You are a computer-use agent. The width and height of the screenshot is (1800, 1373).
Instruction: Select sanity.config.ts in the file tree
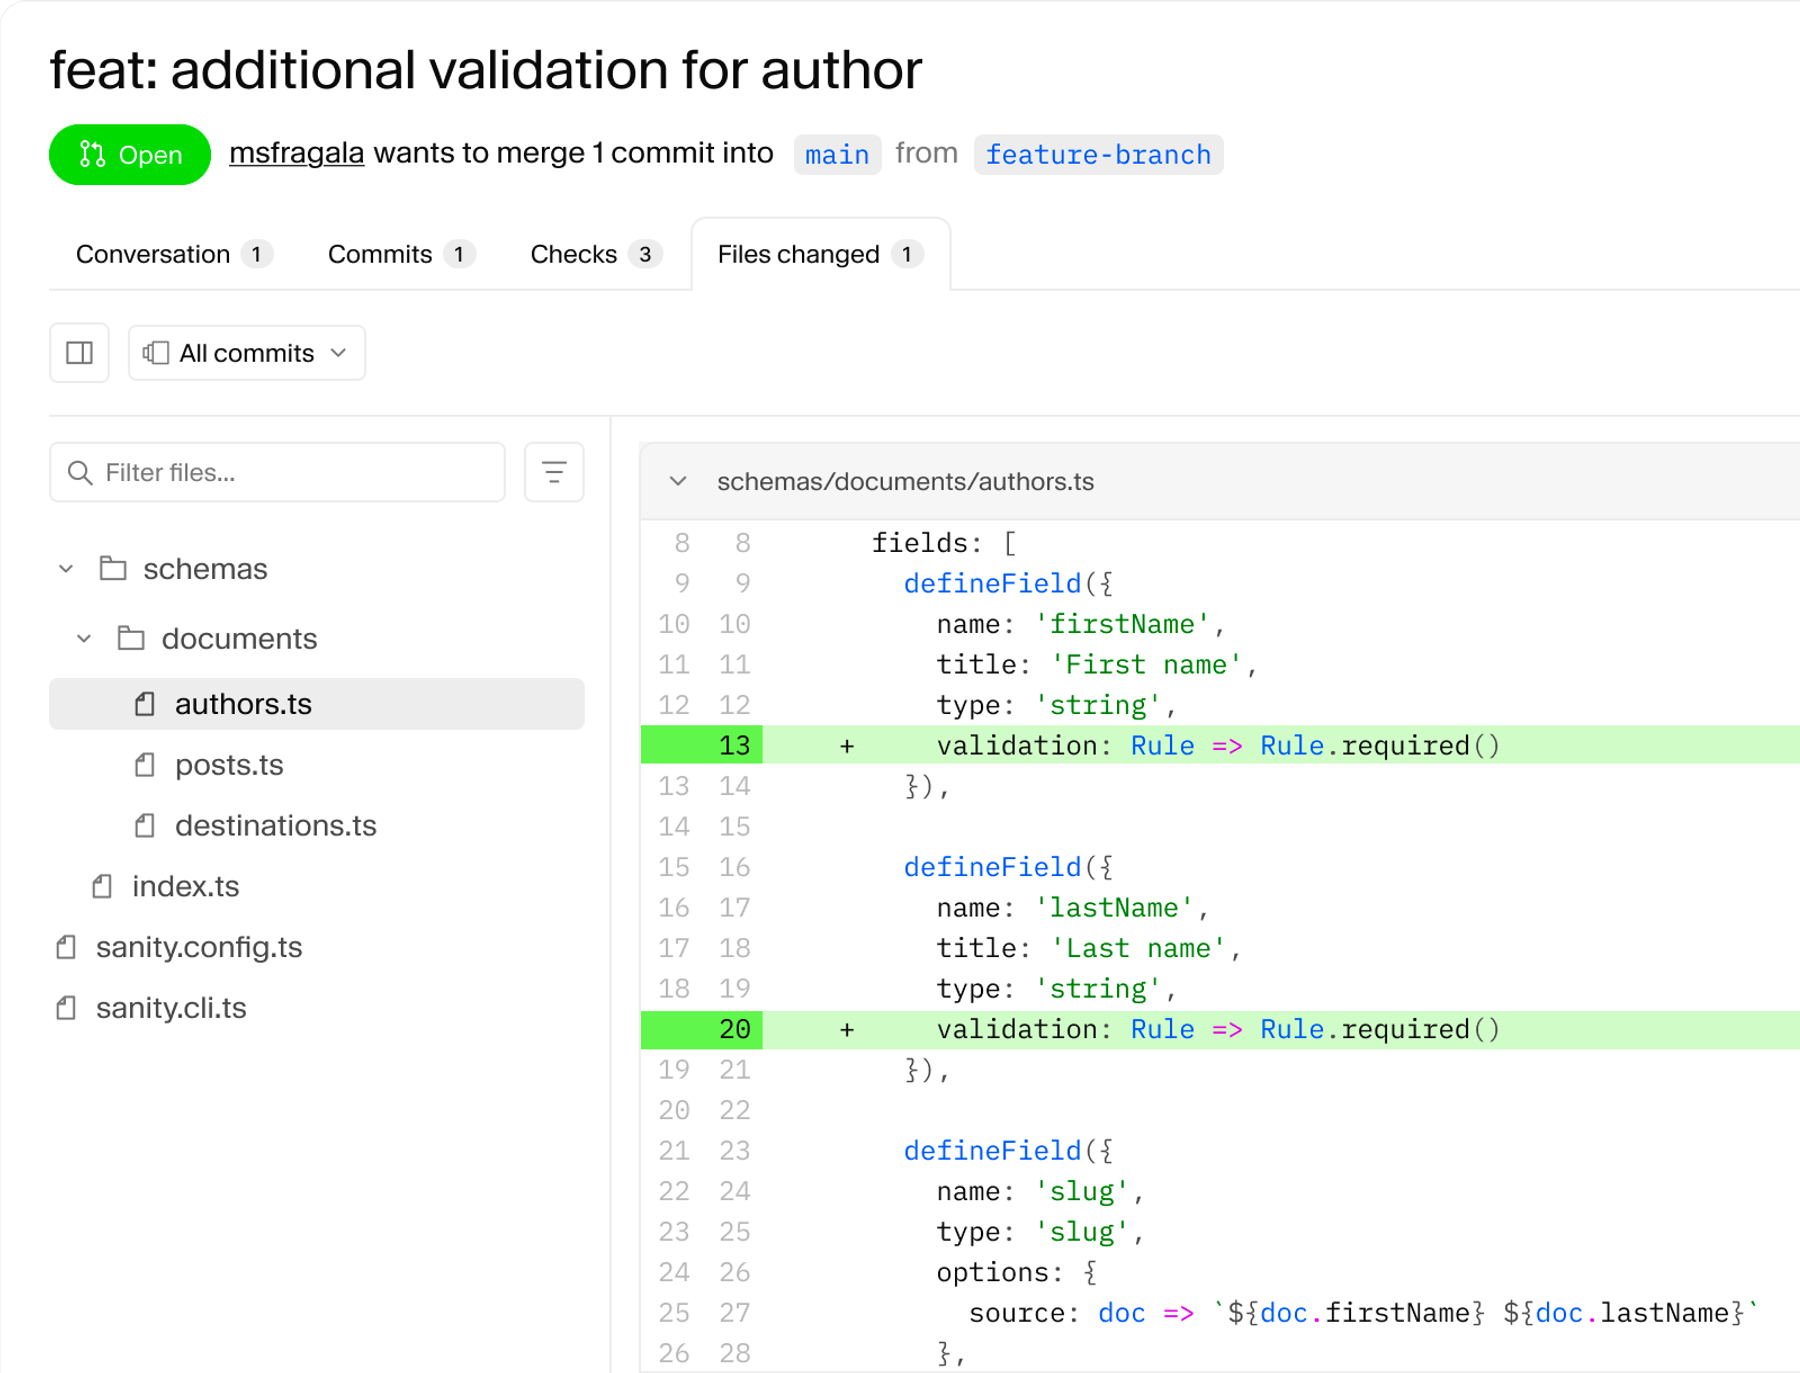199,947
